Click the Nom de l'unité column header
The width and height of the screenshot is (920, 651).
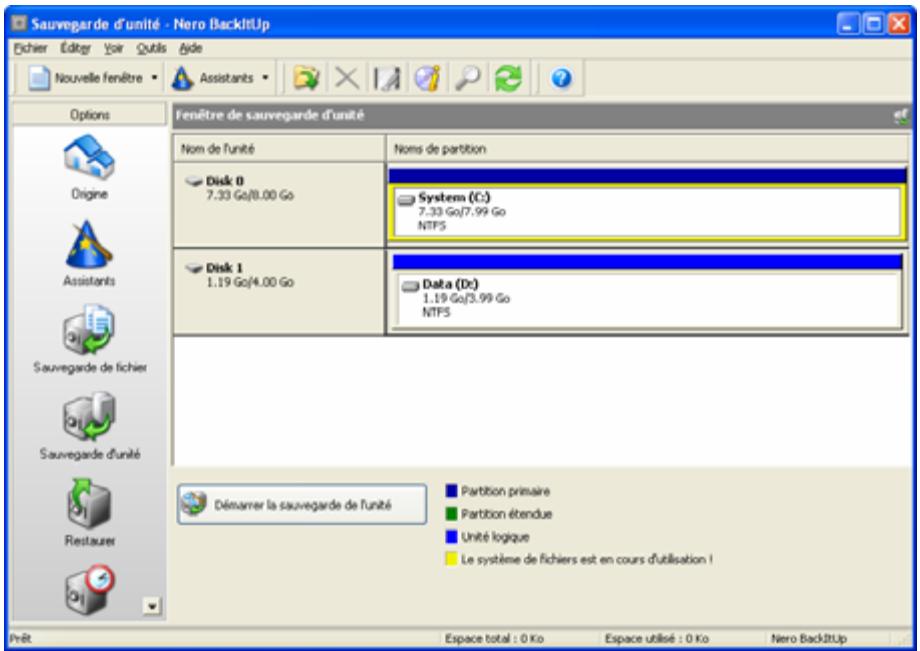[x=279, y=149]
